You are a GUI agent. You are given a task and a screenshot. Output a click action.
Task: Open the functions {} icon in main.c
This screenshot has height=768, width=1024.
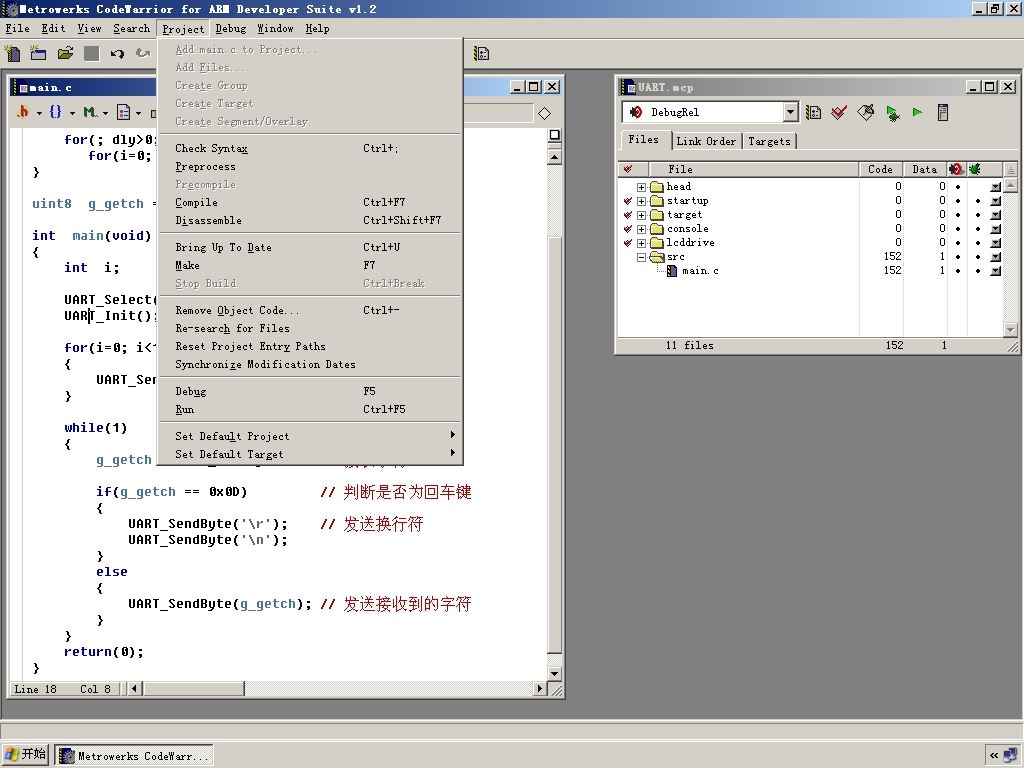click(56, 112)
